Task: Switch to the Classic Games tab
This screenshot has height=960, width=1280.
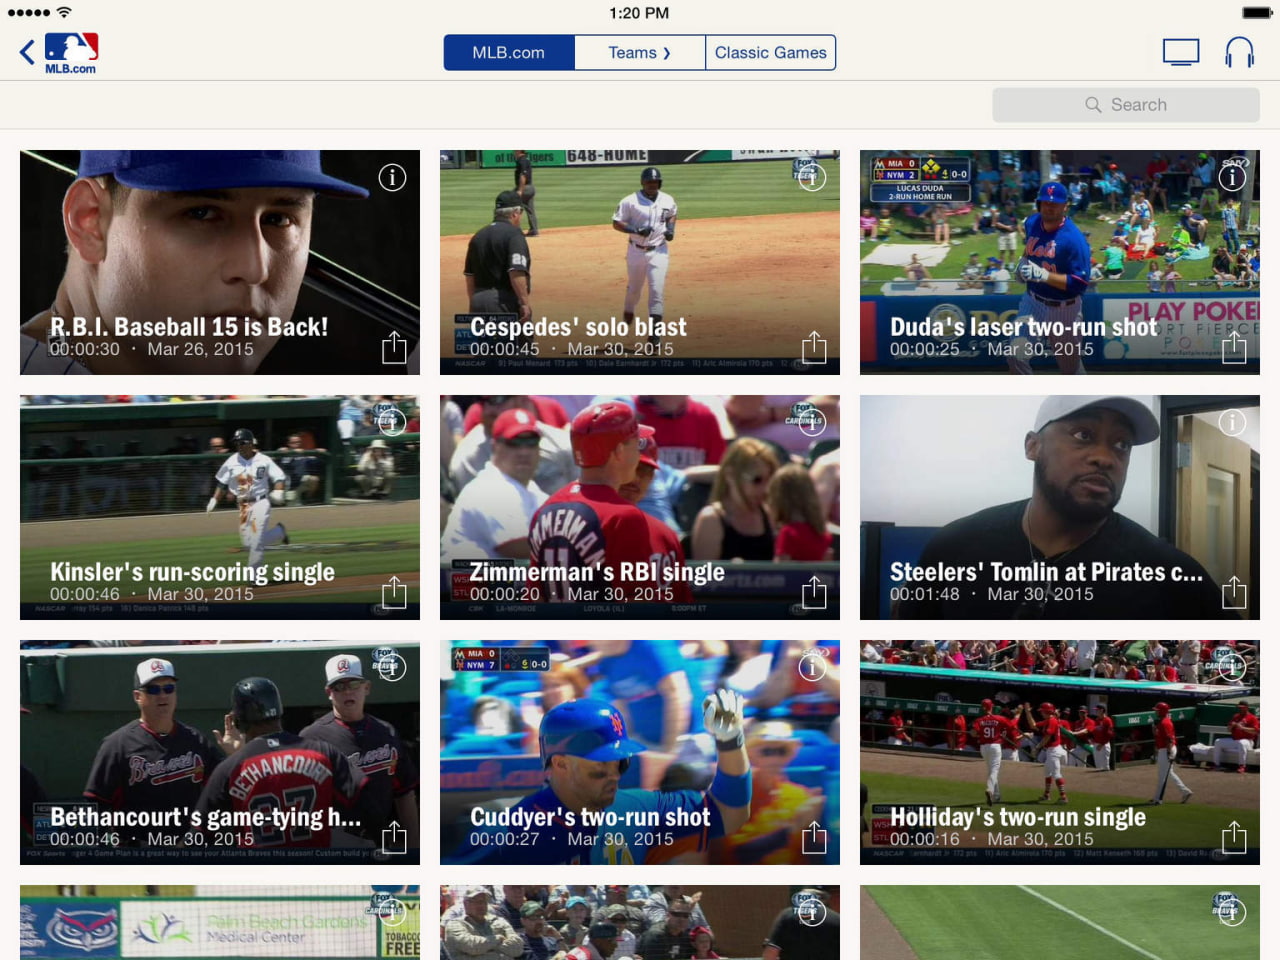Action: pos(770,52)
